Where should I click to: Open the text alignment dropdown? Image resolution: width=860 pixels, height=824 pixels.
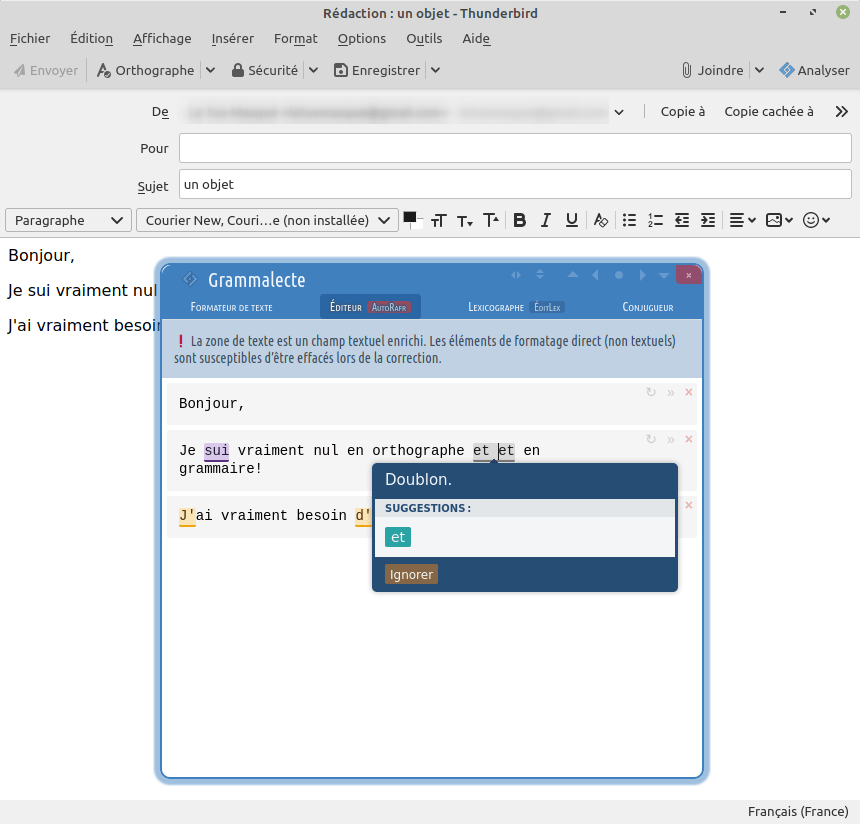[x=743, y=220]
